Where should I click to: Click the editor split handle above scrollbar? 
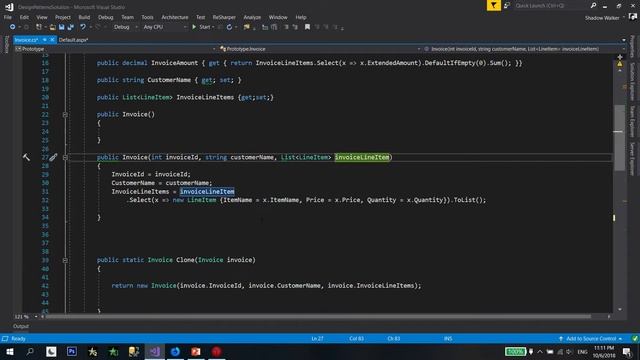620,57
